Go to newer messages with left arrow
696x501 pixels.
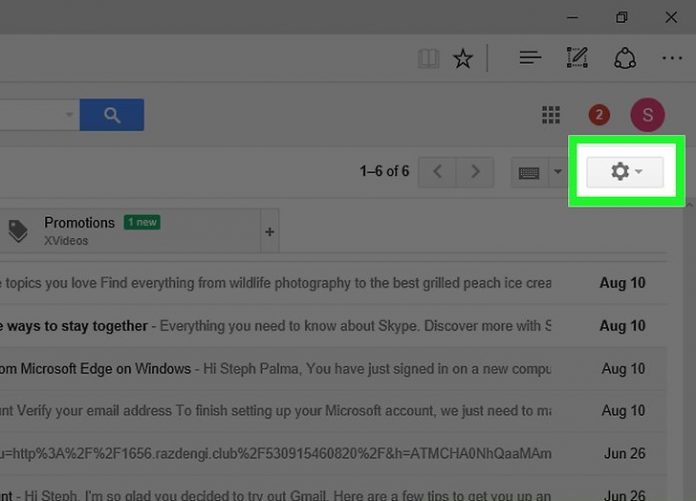click(x=437, y=172)
